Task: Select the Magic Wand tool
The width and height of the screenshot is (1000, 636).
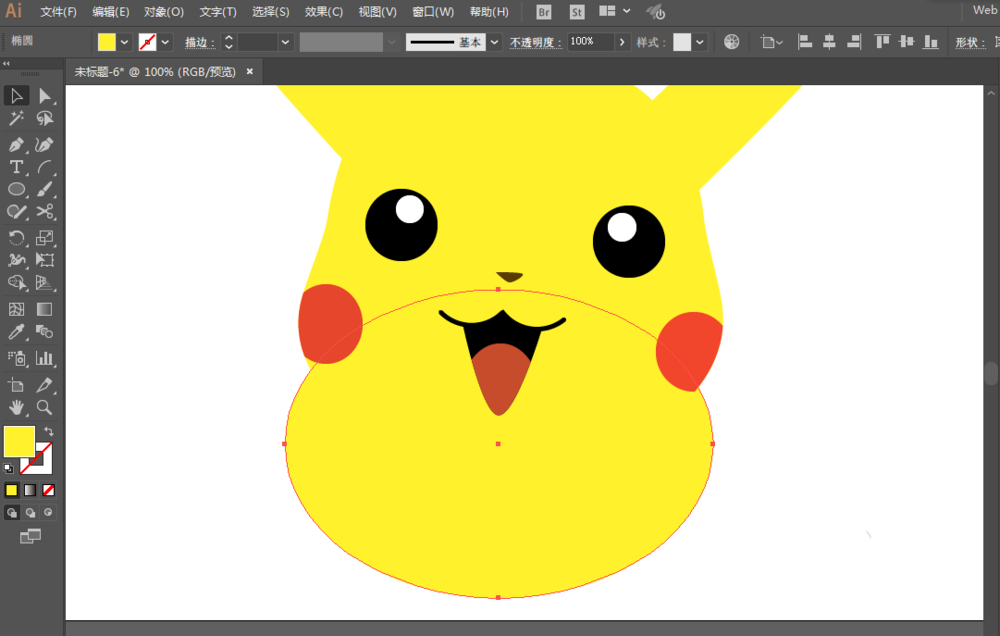Action: pos(16,119)
